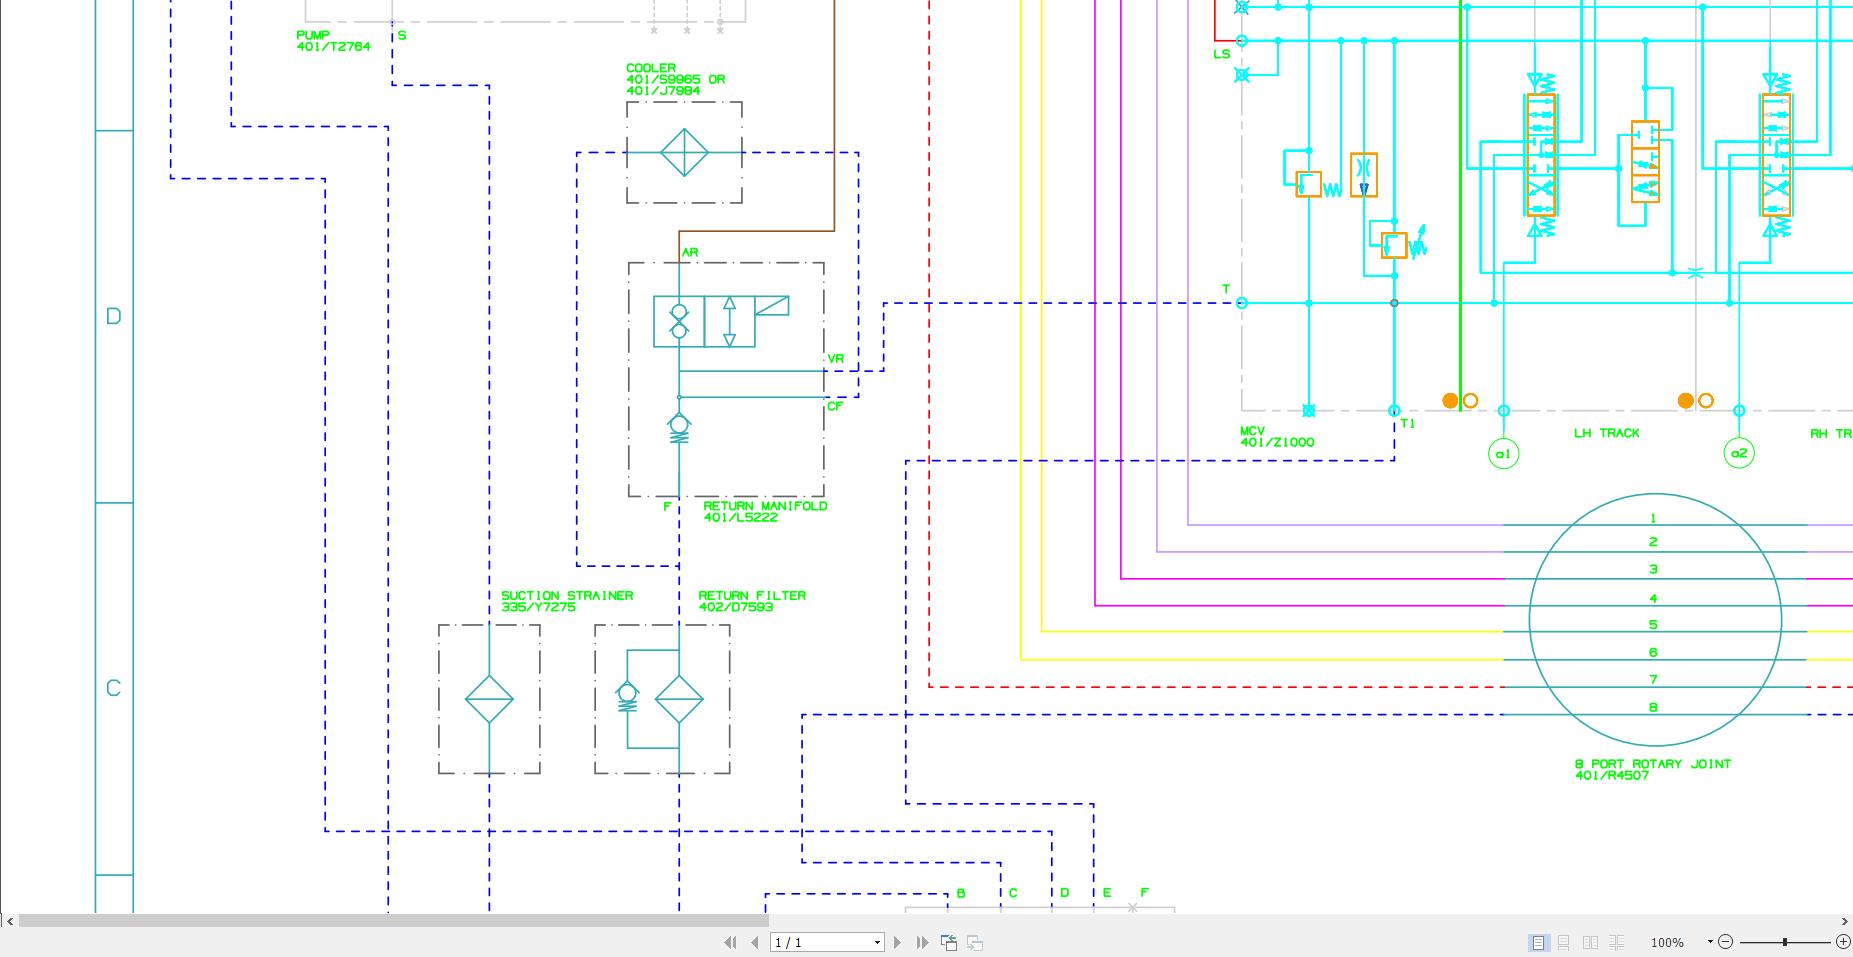Click rotary joint port 8 number
This screenshot has height=957, width=1853.
point(1653,707)
